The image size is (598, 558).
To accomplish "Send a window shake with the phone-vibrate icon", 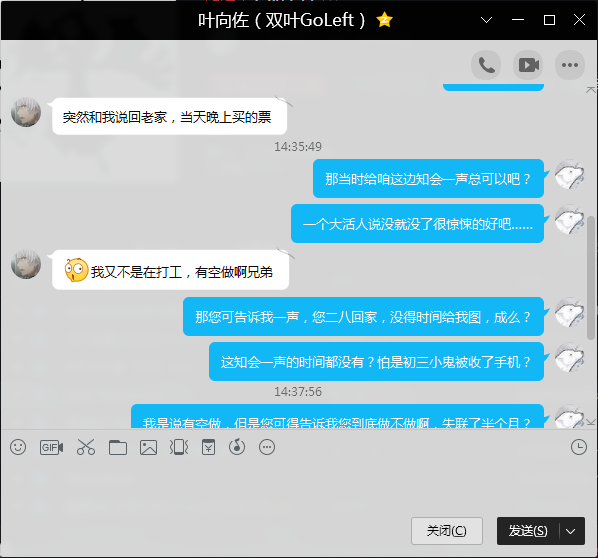I will click(x=179, y=447).
